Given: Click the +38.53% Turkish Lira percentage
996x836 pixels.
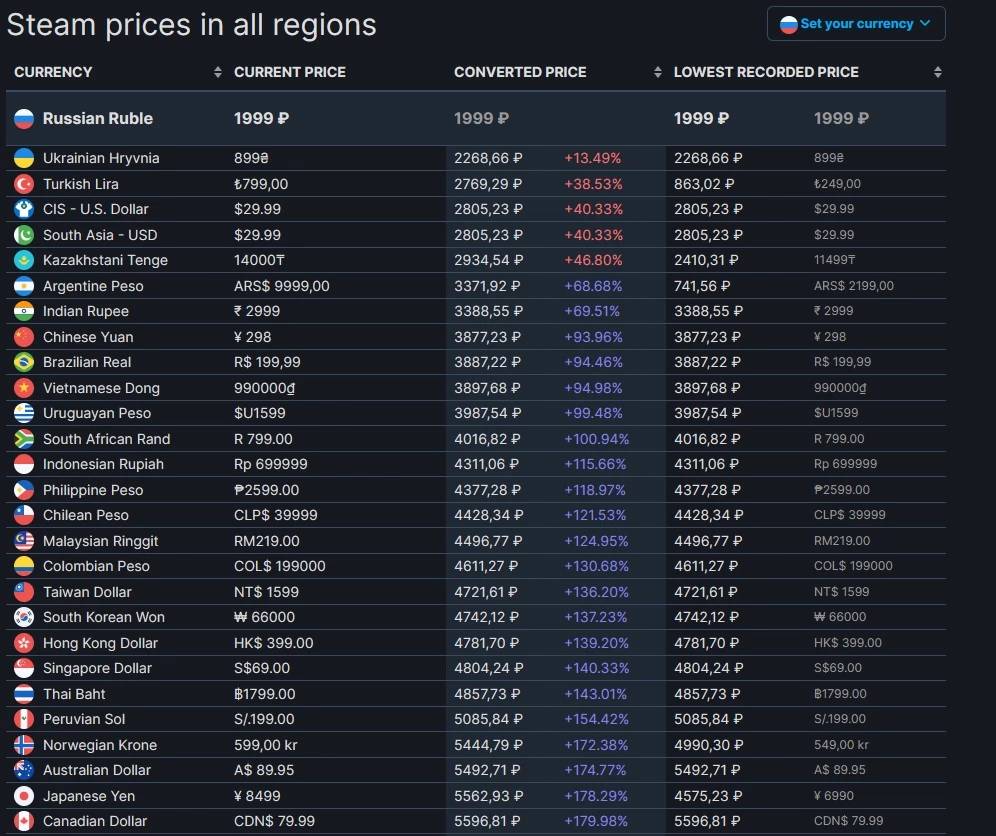Looking at the screenshot, I should [x=593, y=184].
